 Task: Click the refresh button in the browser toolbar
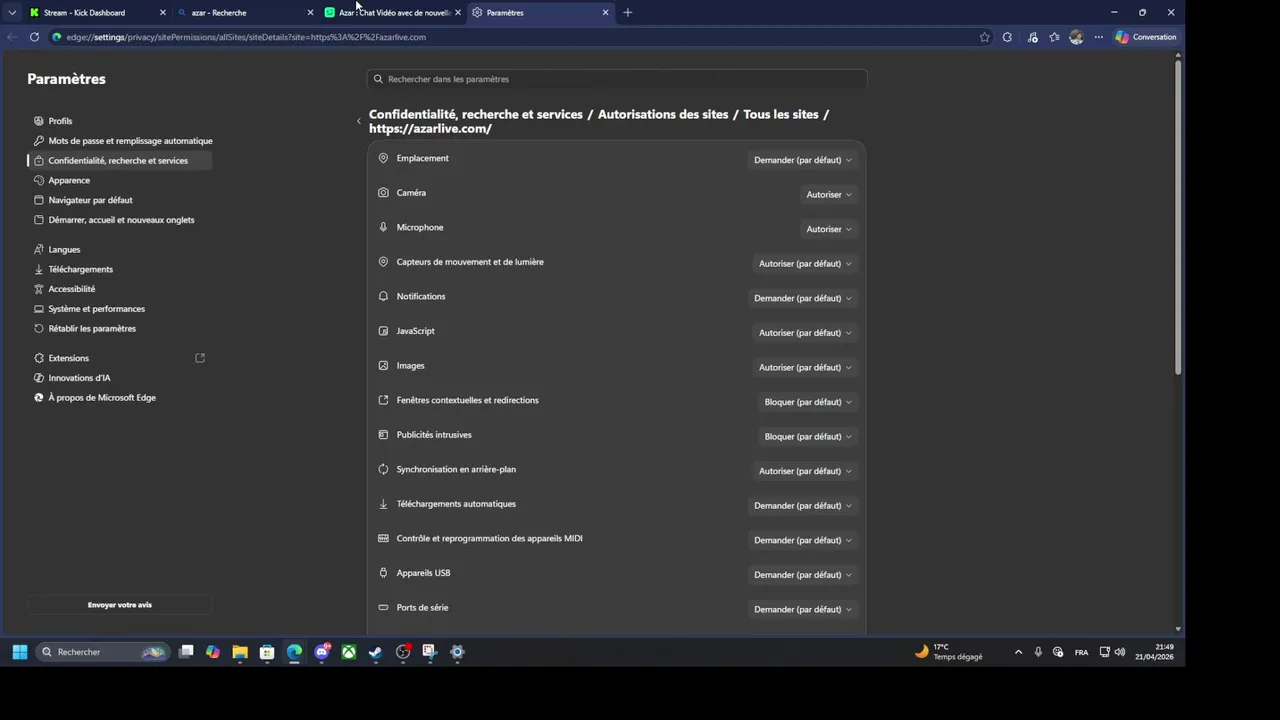34,37
